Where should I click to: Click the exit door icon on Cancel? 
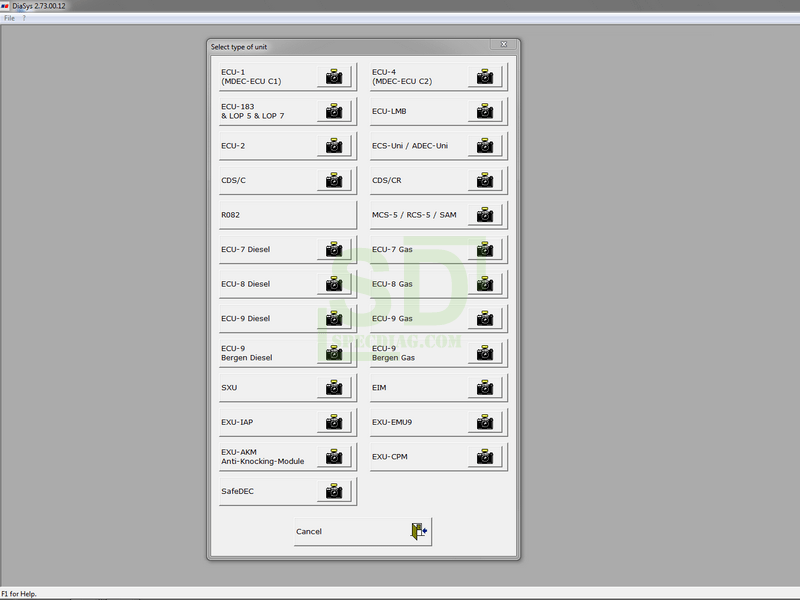click(x=419, y=531)
